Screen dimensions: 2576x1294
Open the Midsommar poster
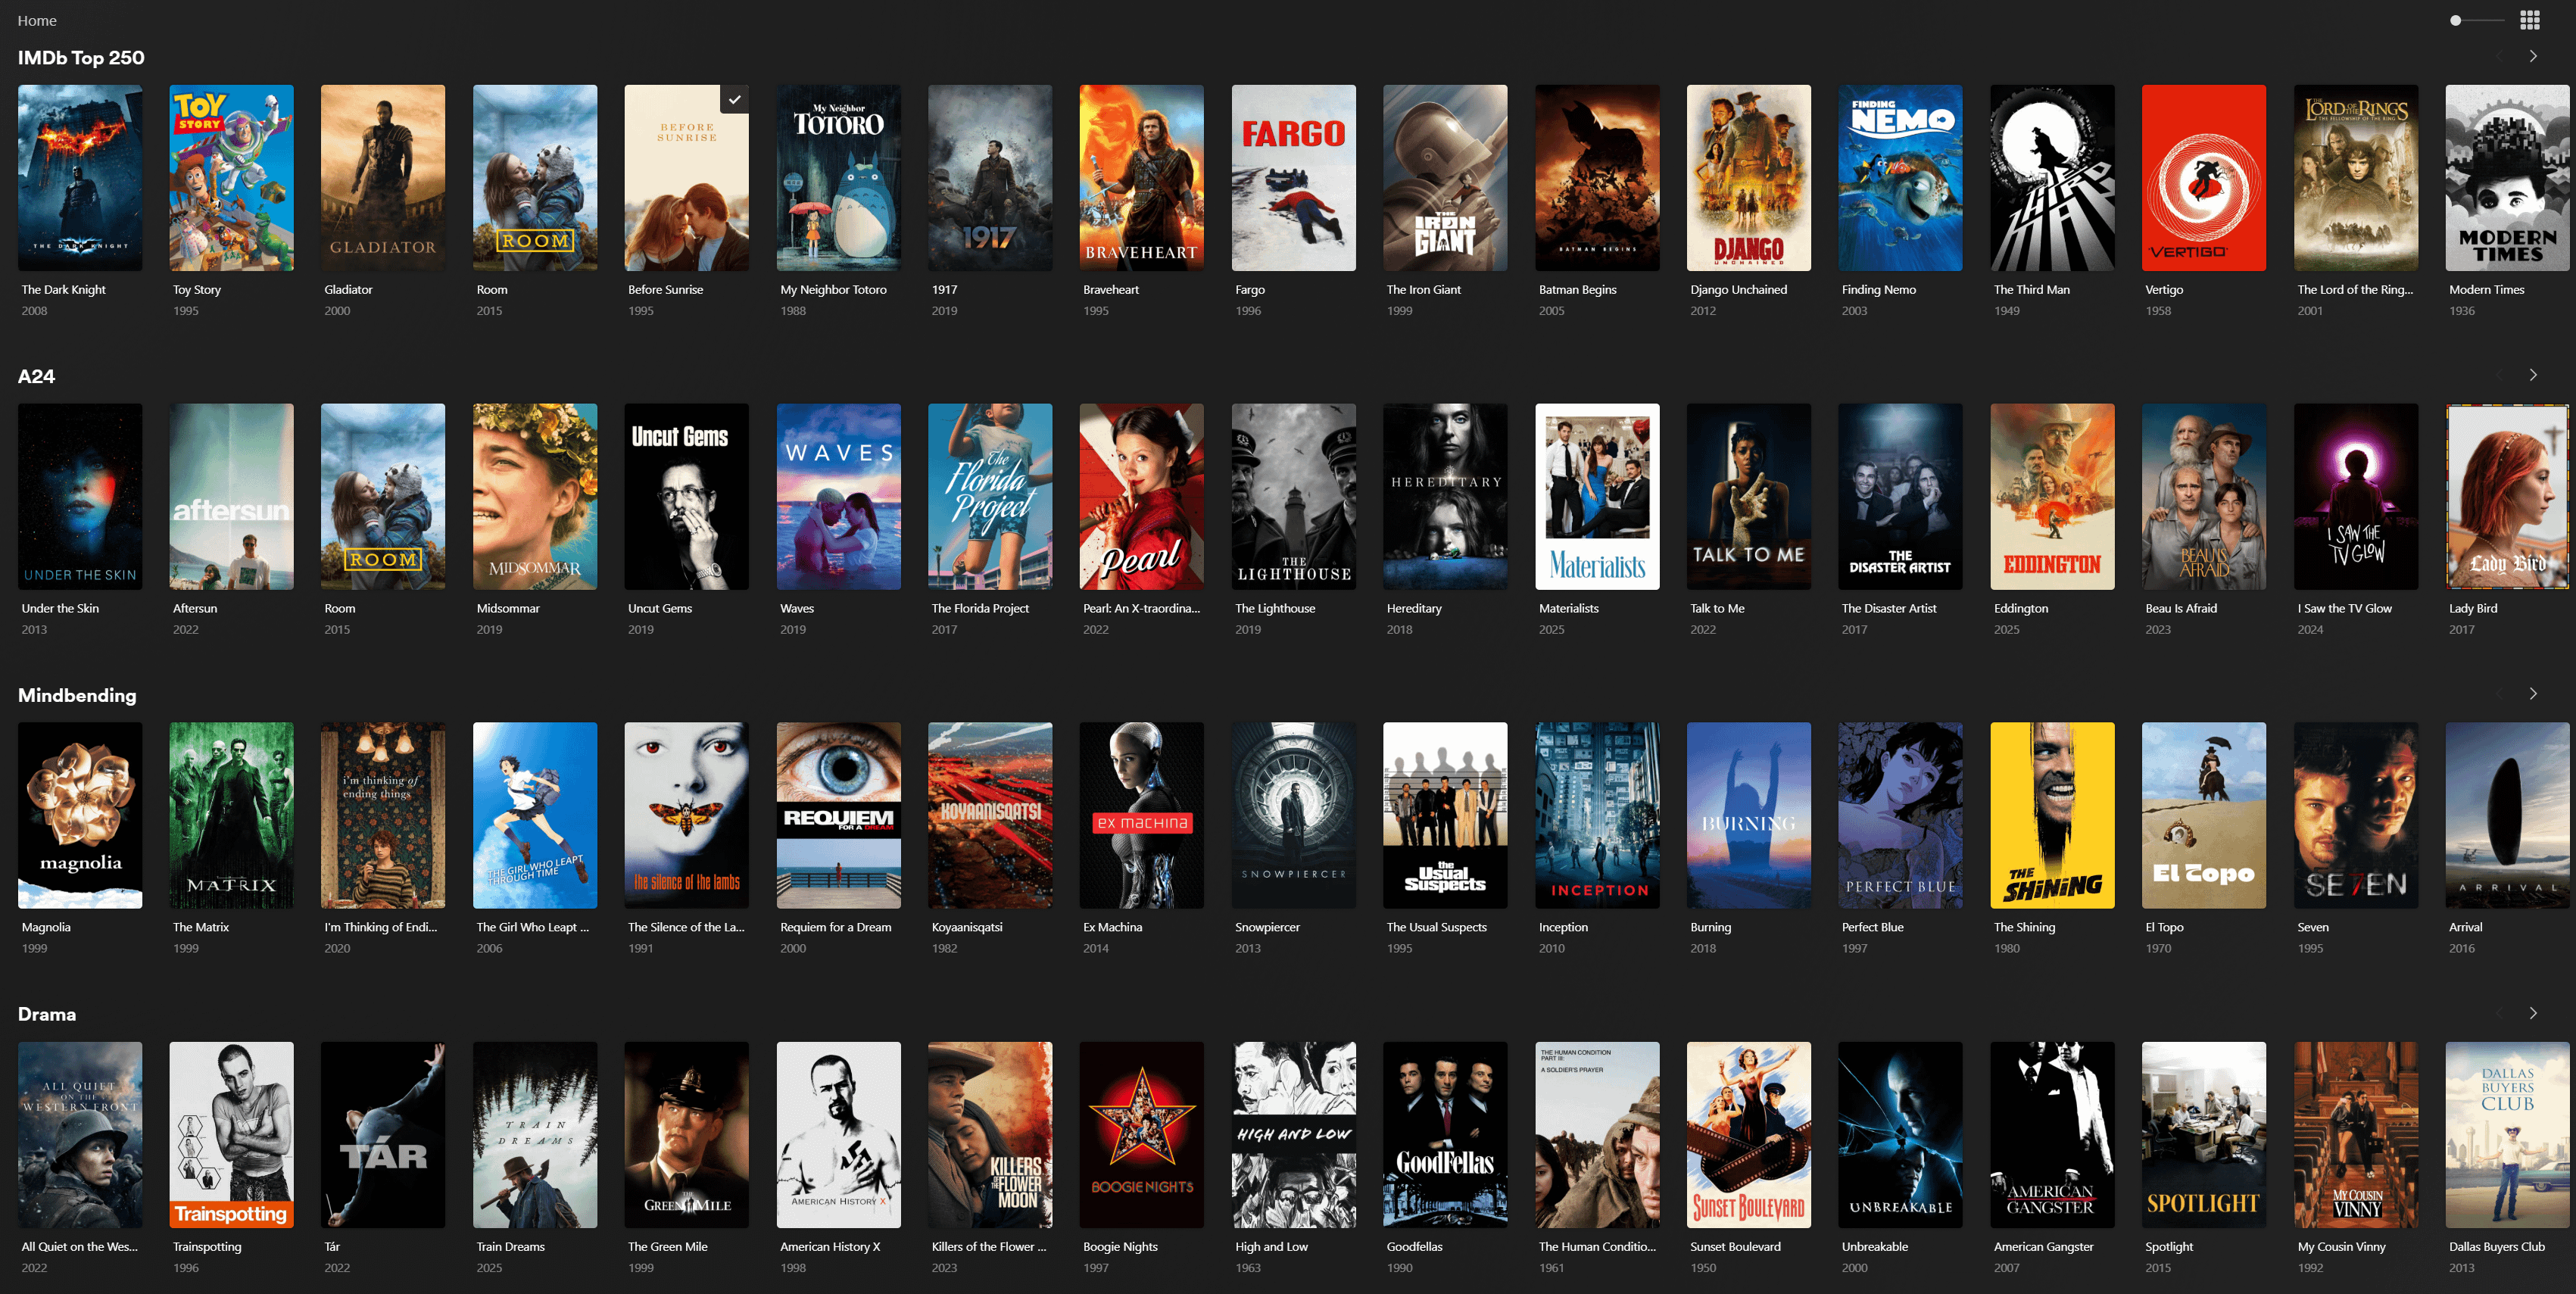pyautogui.click(x=535, y=497)
